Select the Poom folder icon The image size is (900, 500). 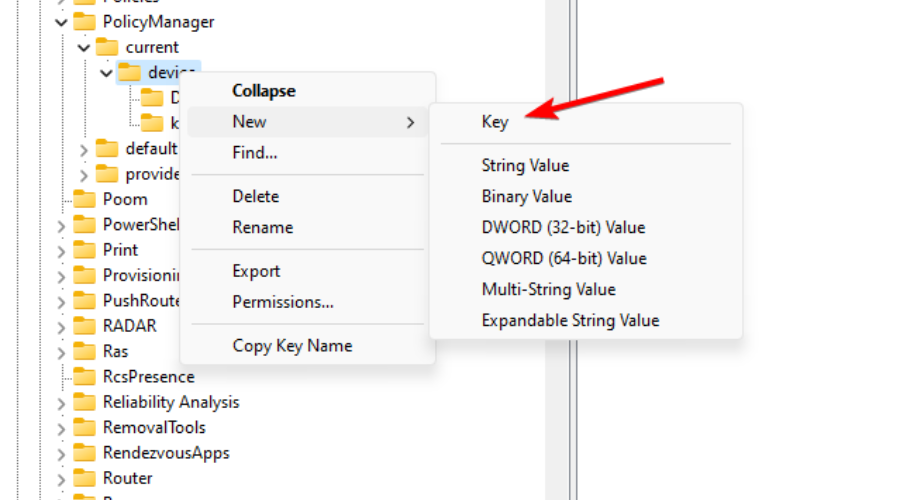coord(84,199)
